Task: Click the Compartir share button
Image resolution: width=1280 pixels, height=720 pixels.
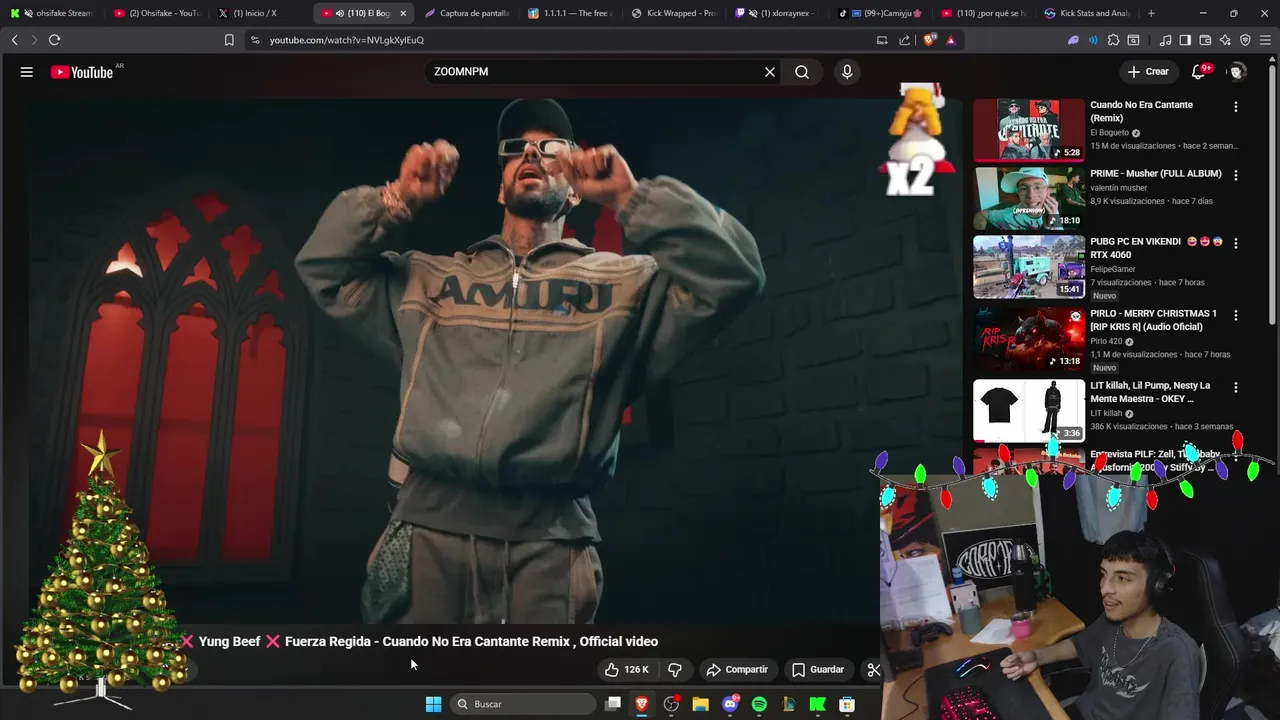Action: pos(737,670)
